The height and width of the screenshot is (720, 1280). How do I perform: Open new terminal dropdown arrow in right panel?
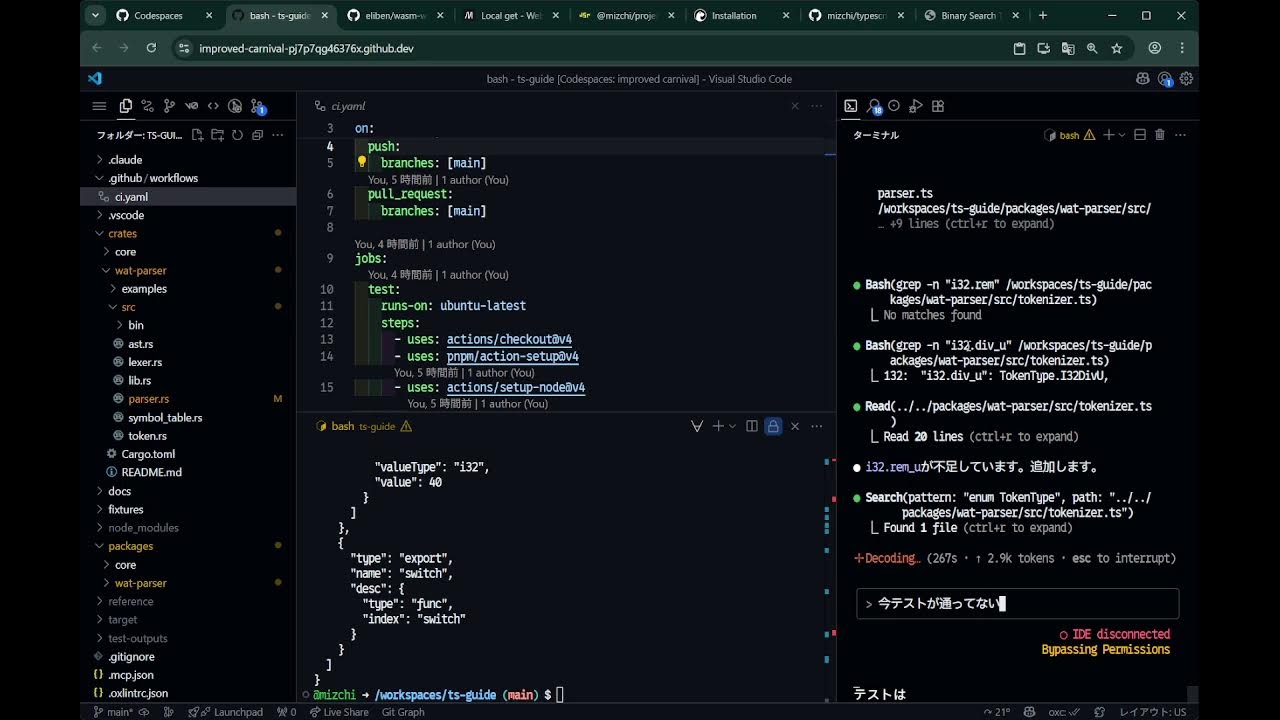tap(1122, 135)
